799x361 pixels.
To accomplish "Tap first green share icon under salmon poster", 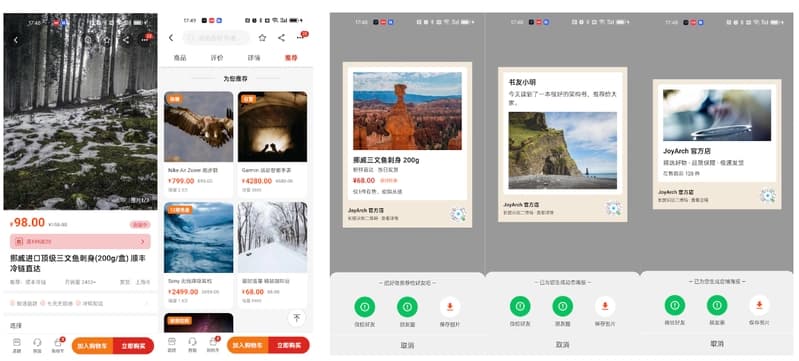I will pyautogui.click(x=365, y=307).
